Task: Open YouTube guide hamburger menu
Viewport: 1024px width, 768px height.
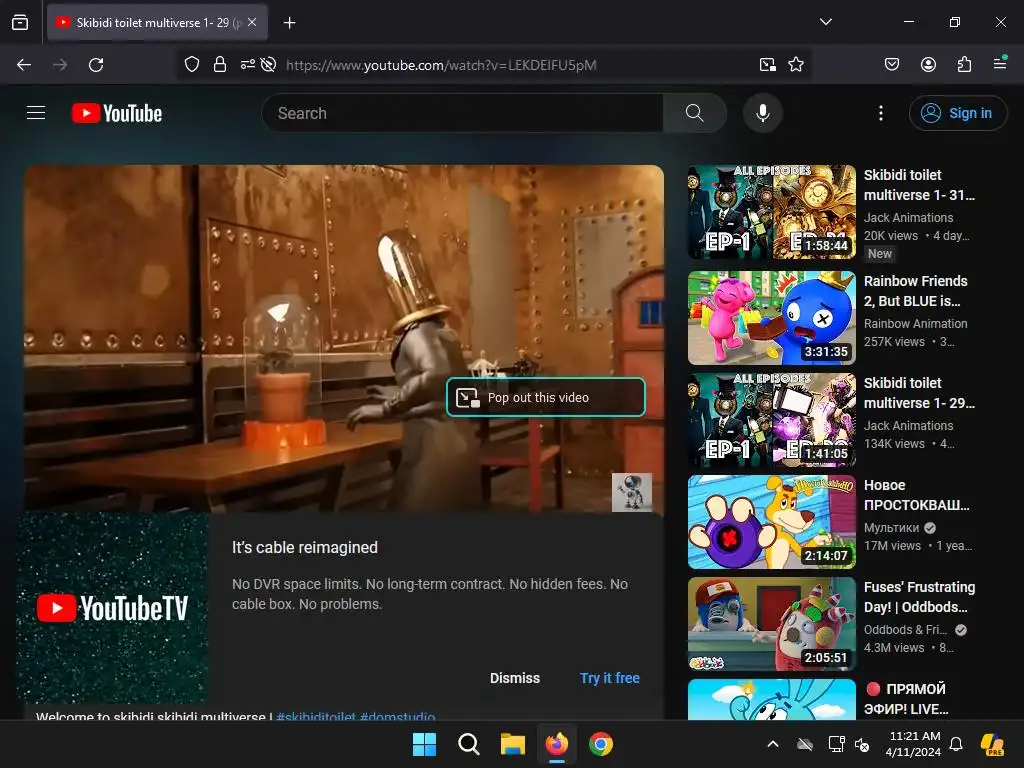Action: point(36,113)
